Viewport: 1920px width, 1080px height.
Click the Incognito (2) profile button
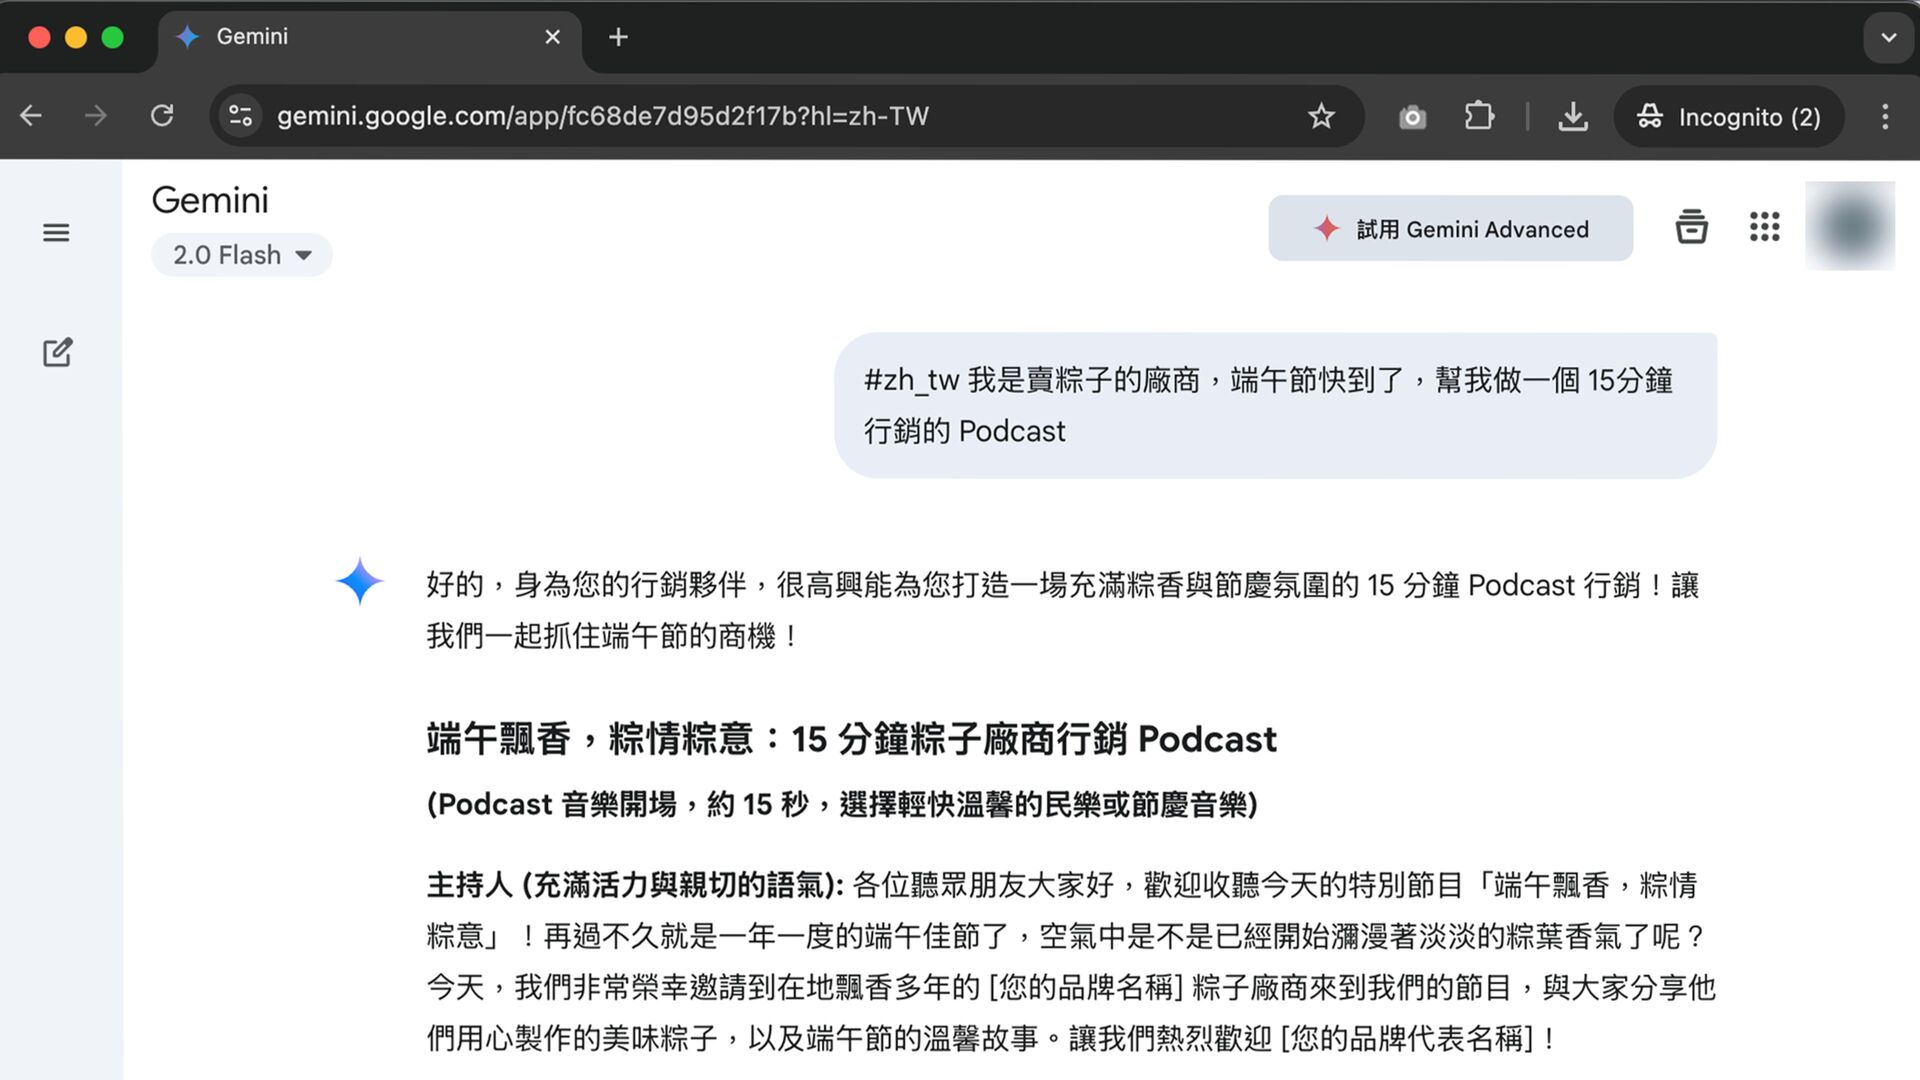(1728, 117)
